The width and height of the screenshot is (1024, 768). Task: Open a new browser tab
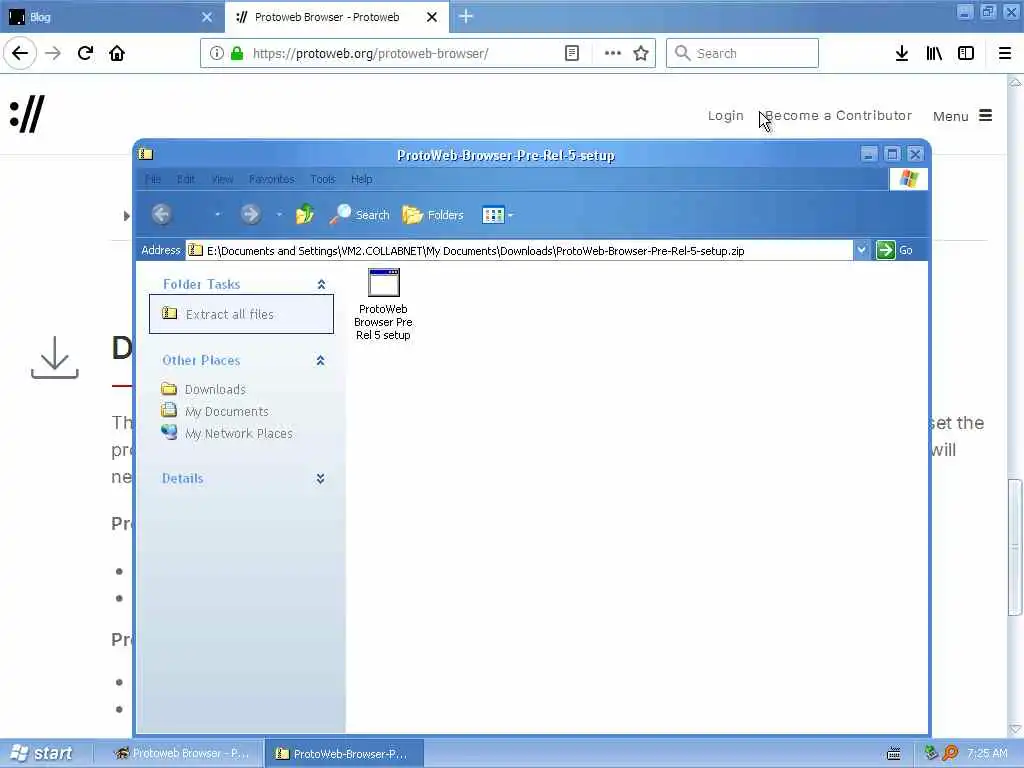tap(466, 16)
